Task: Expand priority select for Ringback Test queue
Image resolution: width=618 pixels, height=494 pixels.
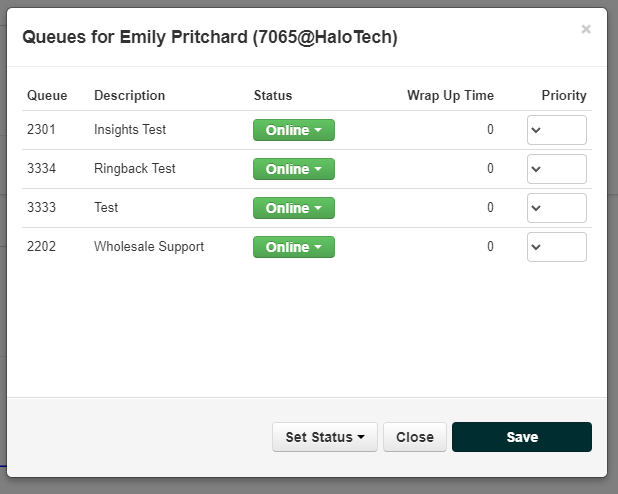Action: [x=557, y=169]
